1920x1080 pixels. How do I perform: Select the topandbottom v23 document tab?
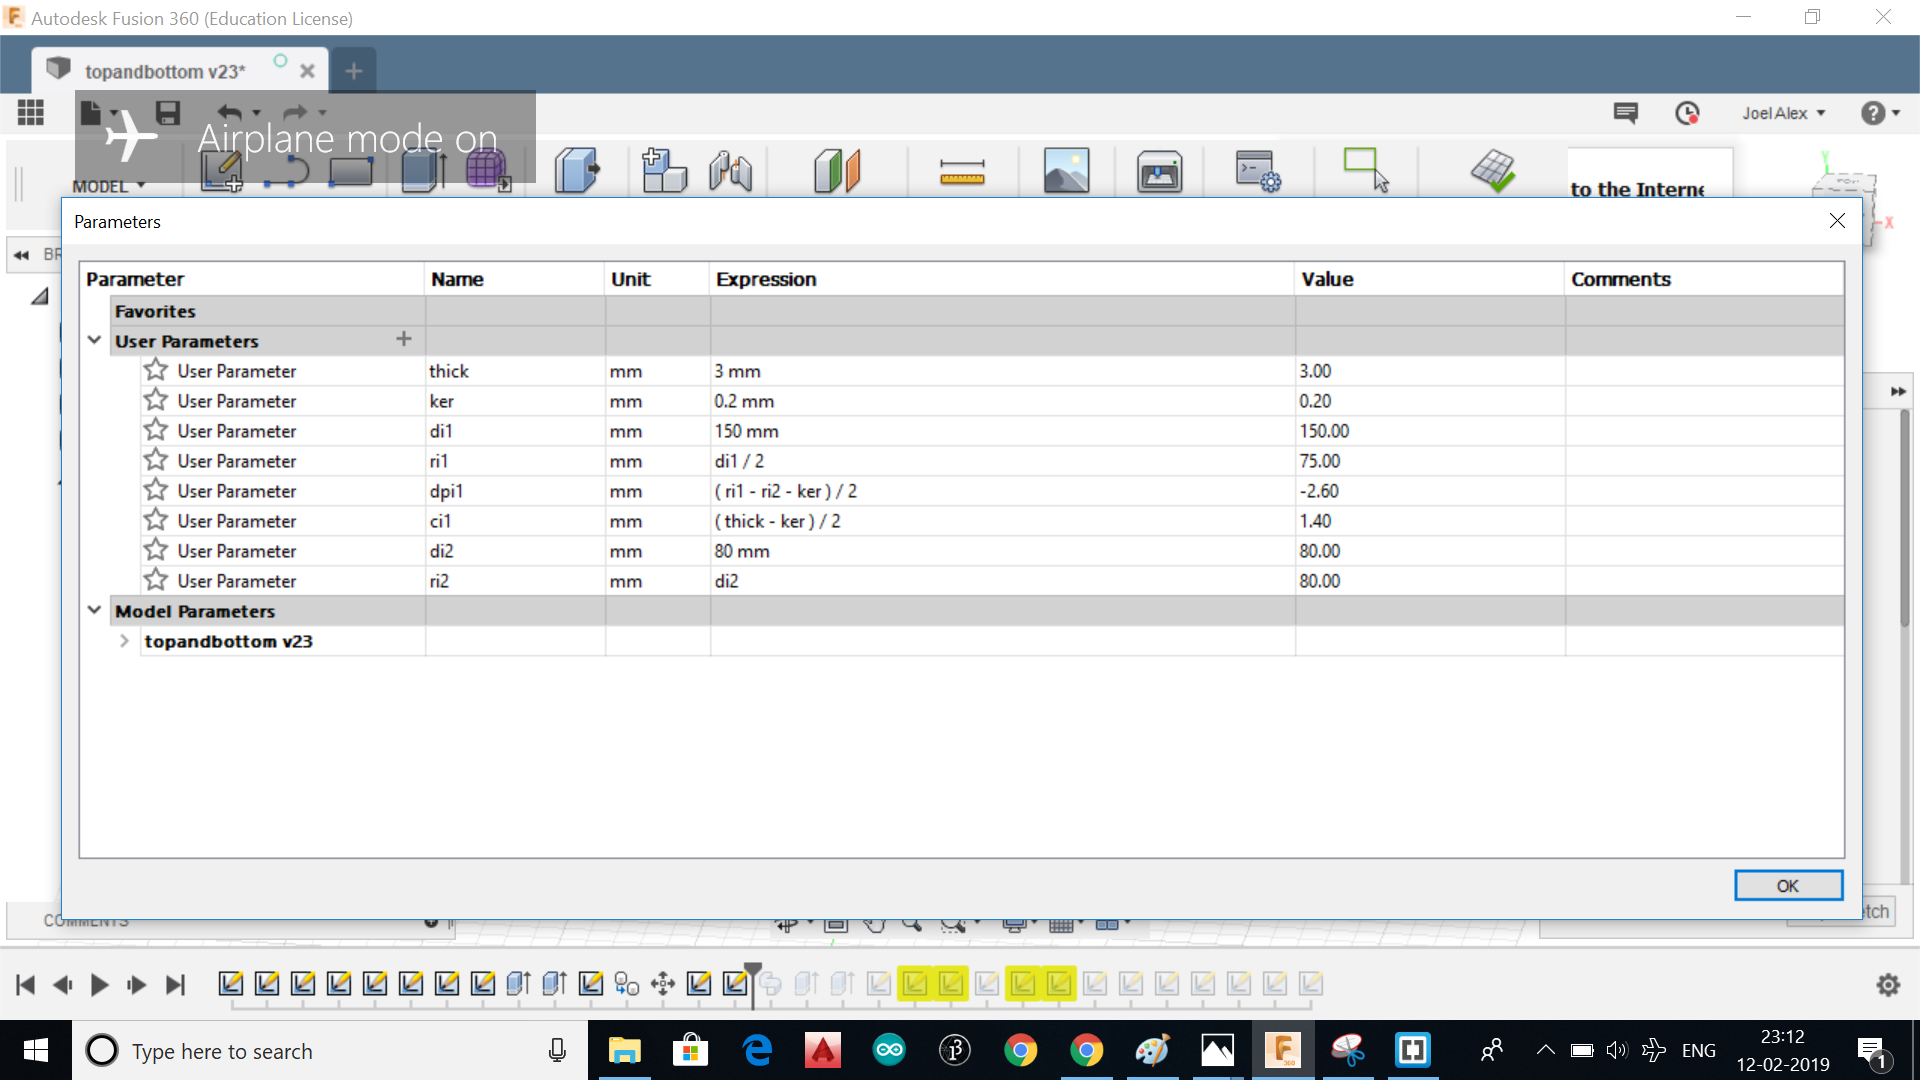(165, 71)
